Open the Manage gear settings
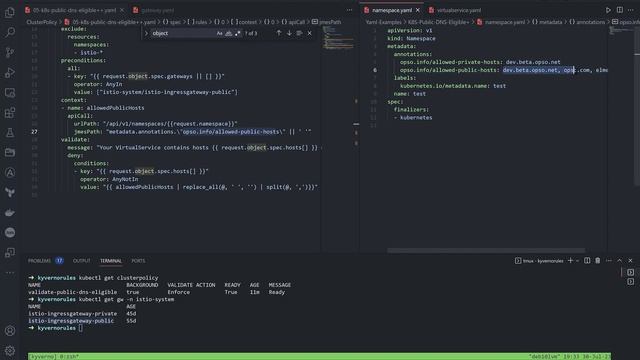 click(x=10, y=350)
